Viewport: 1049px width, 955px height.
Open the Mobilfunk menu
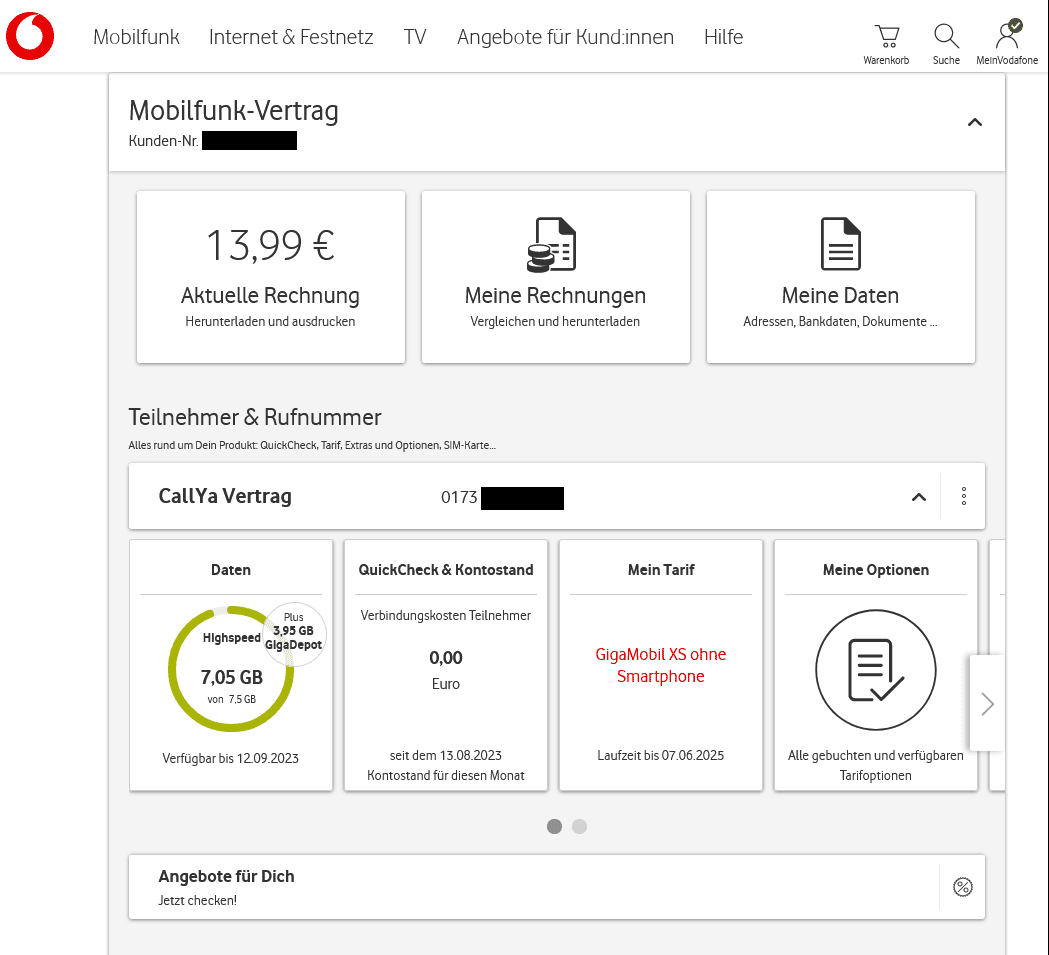click(x=136, y=37)
